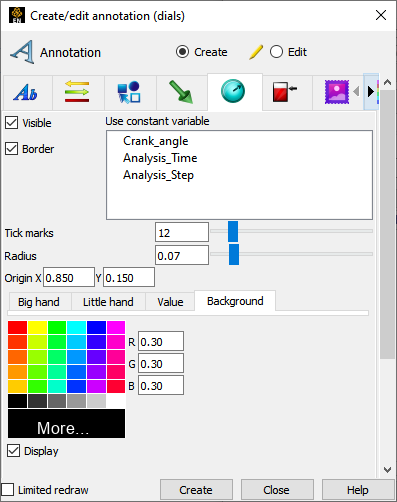Pick the white color swatch
397x502 pixels.
coord(116,401)
